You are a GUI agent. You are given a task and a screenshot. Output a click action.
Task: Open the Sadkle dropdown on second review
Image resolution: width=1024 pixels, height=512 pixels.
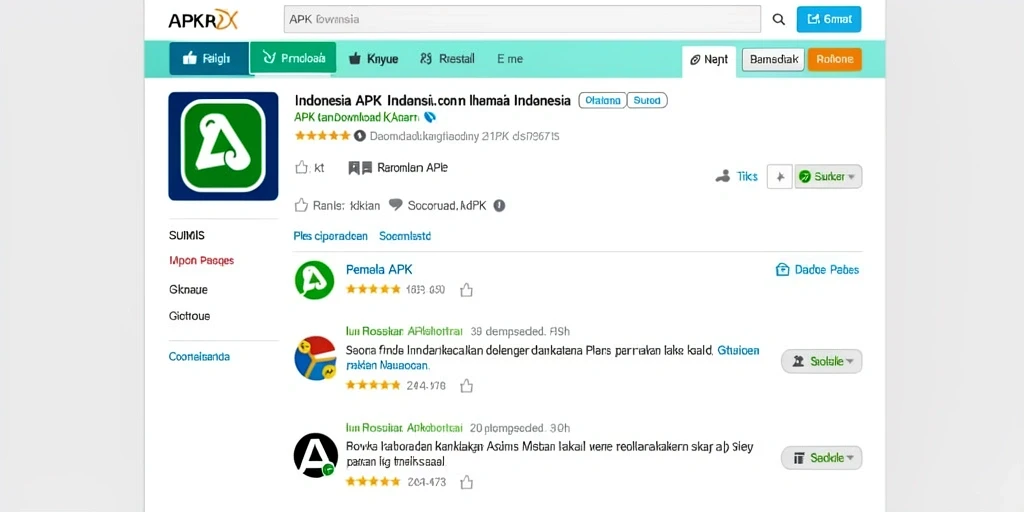822,458
